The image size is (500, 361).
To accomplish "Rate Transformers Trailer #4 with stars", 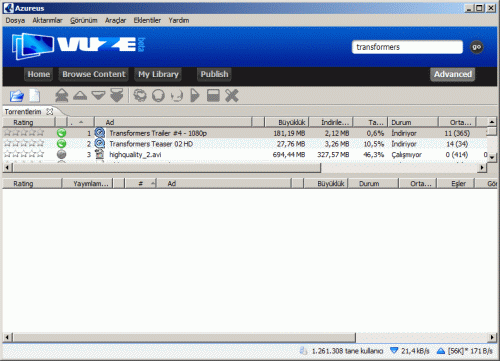I will click(x=24, y=133).
